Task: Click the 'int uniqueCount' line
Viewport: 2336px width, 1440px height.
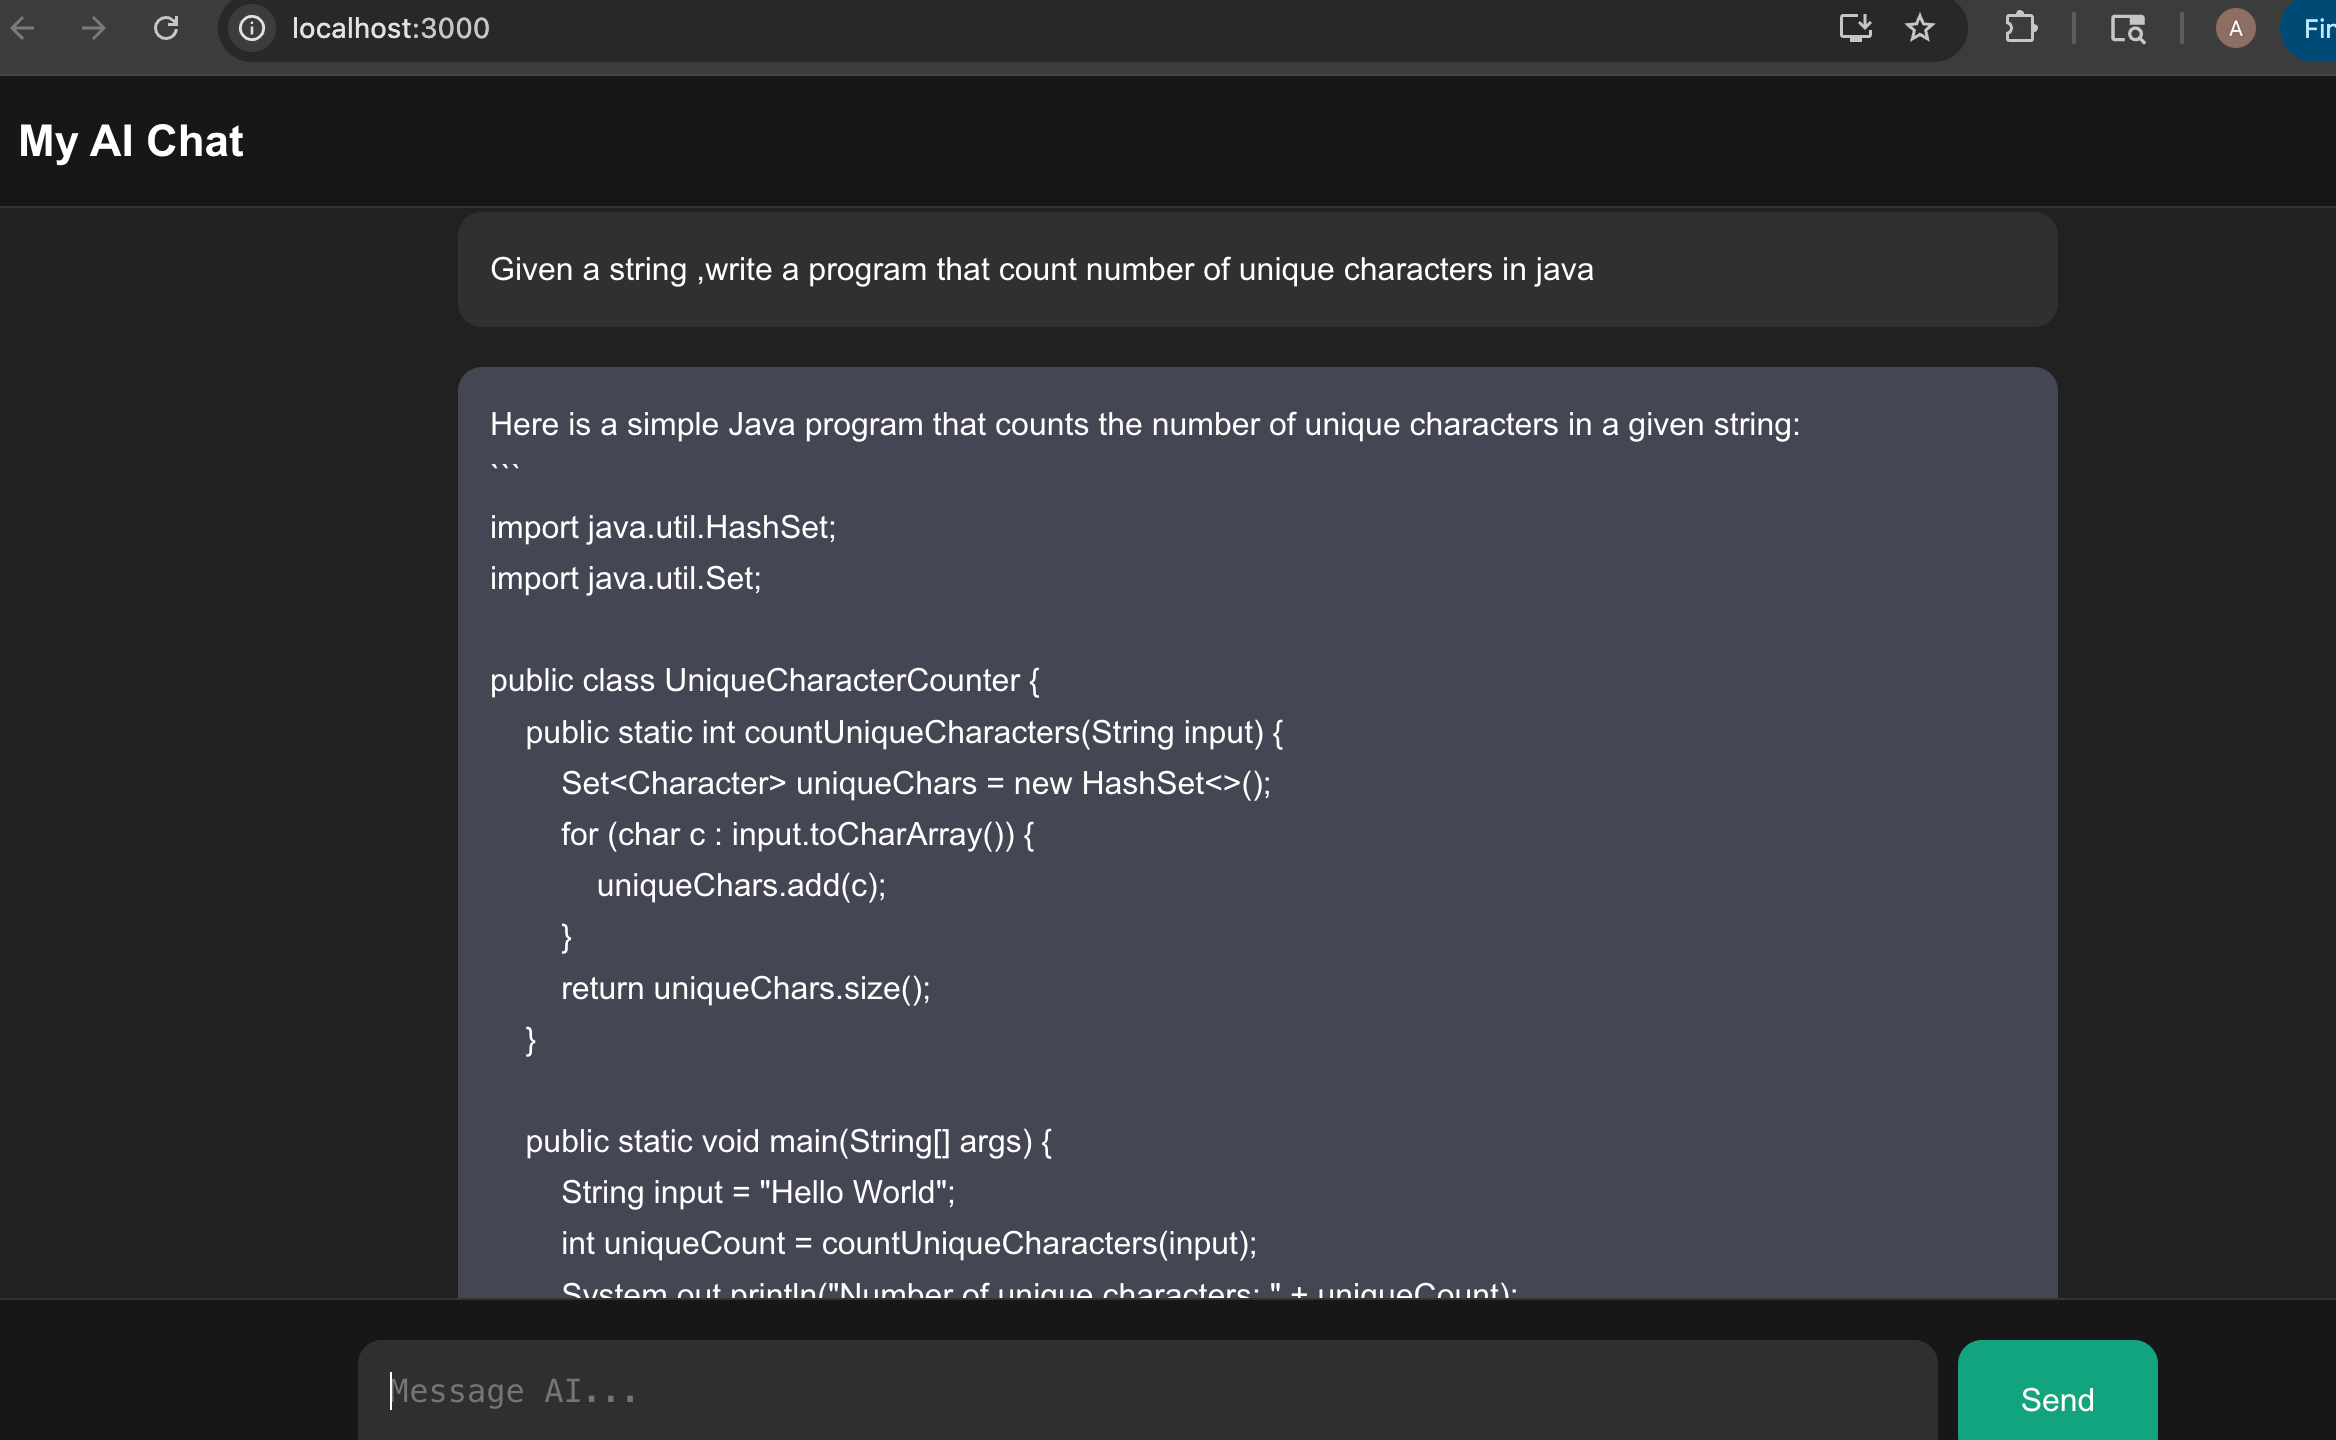Action: click(909, 1243)
